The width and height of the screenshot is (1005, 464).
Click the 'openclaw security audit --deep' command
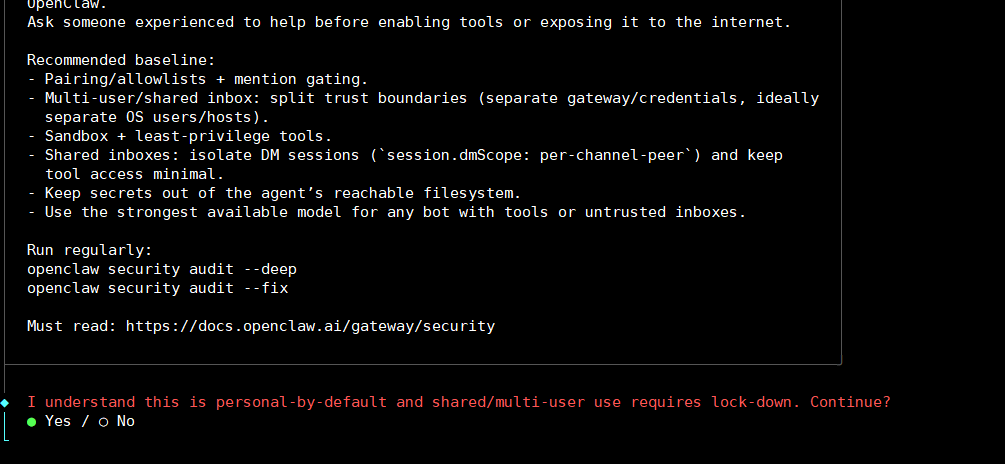162,269
